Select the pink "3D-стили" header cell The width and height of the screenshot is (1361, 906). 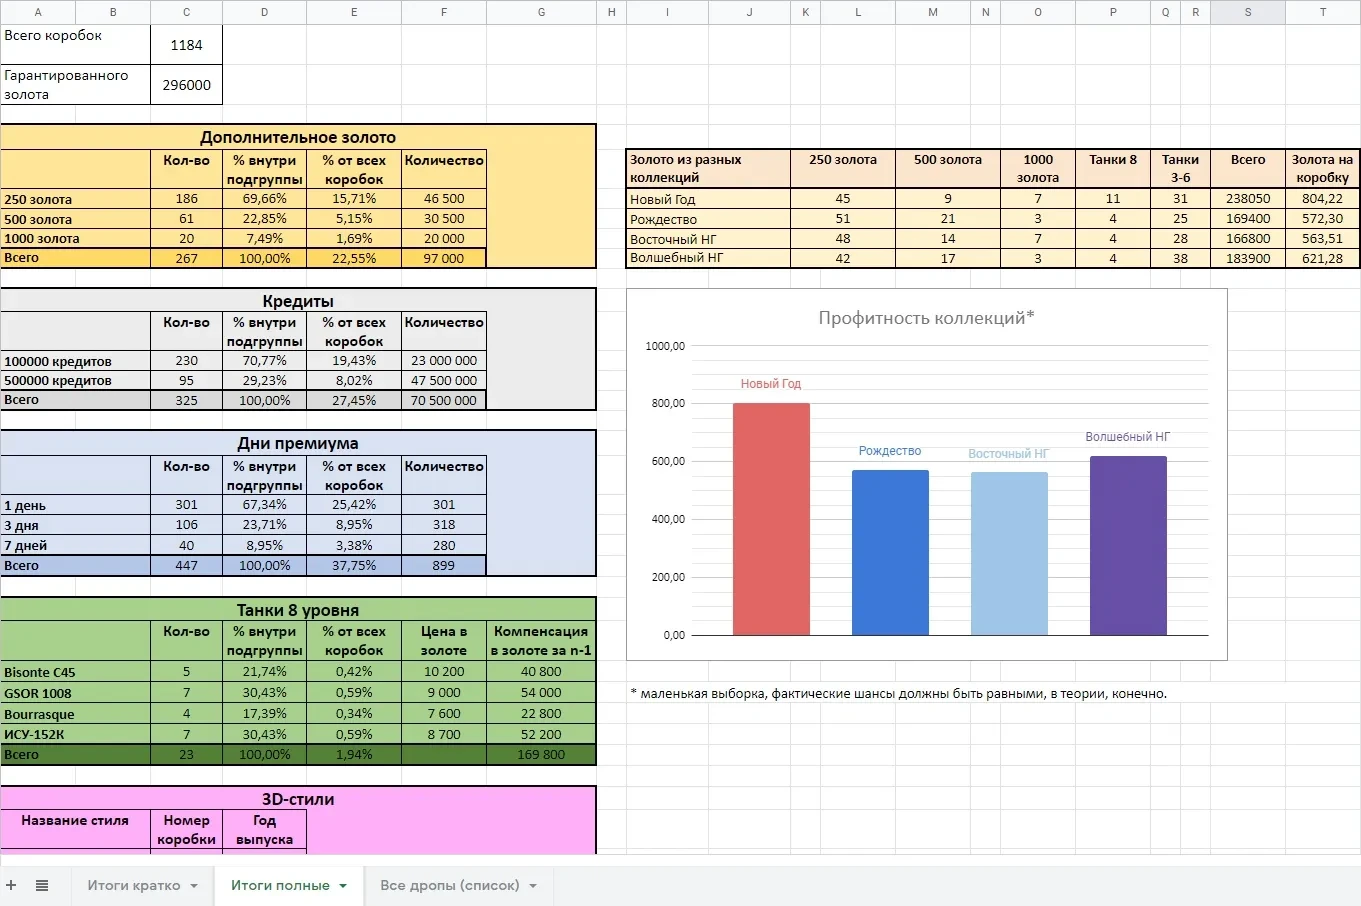pos(298,799)
